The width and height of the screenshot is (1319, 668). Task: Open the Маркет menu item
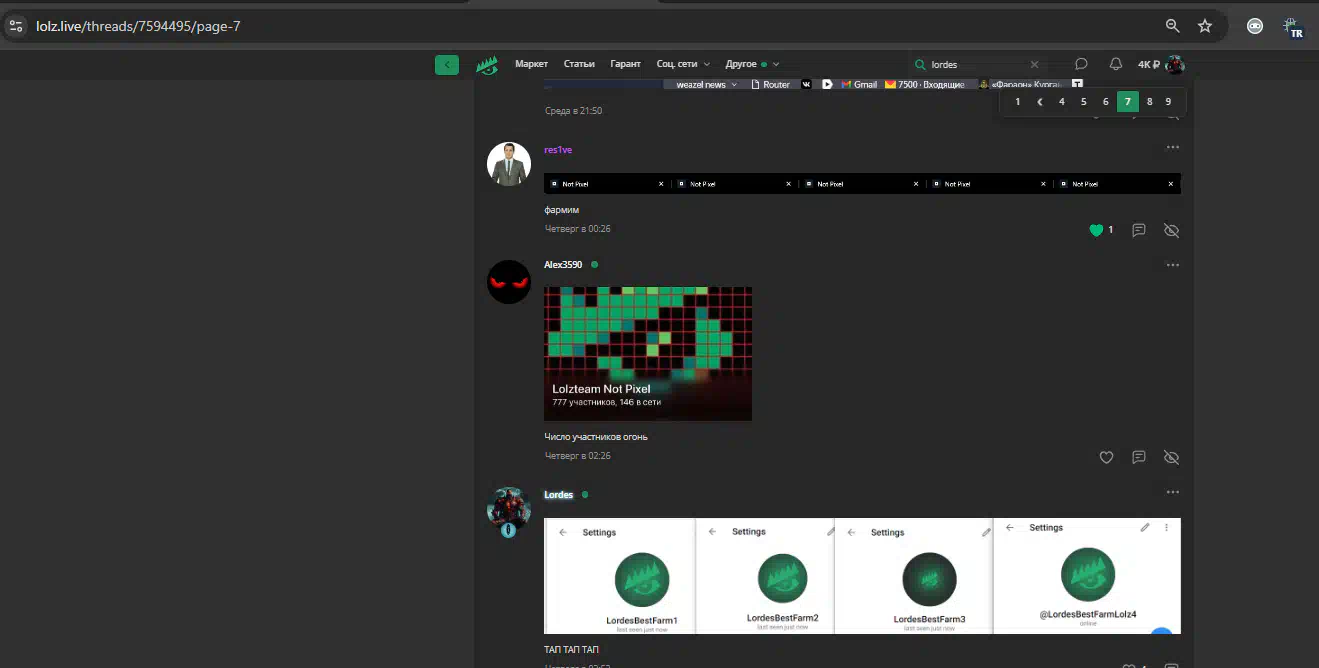coord(531,64)
